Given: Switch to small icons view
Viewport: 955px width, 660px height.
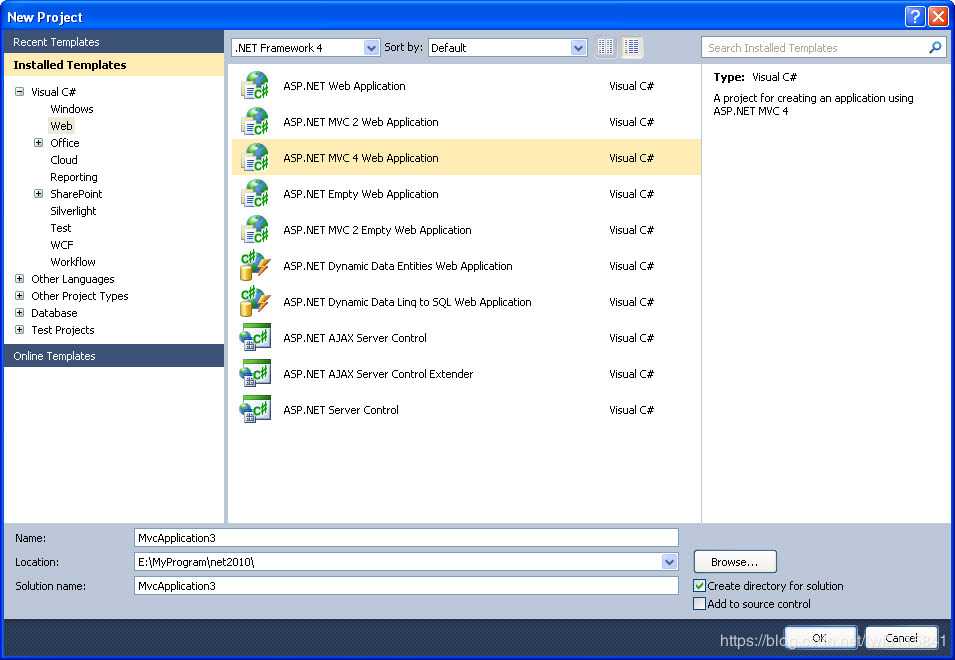Looking at the screenshot, I should (605, 47).
